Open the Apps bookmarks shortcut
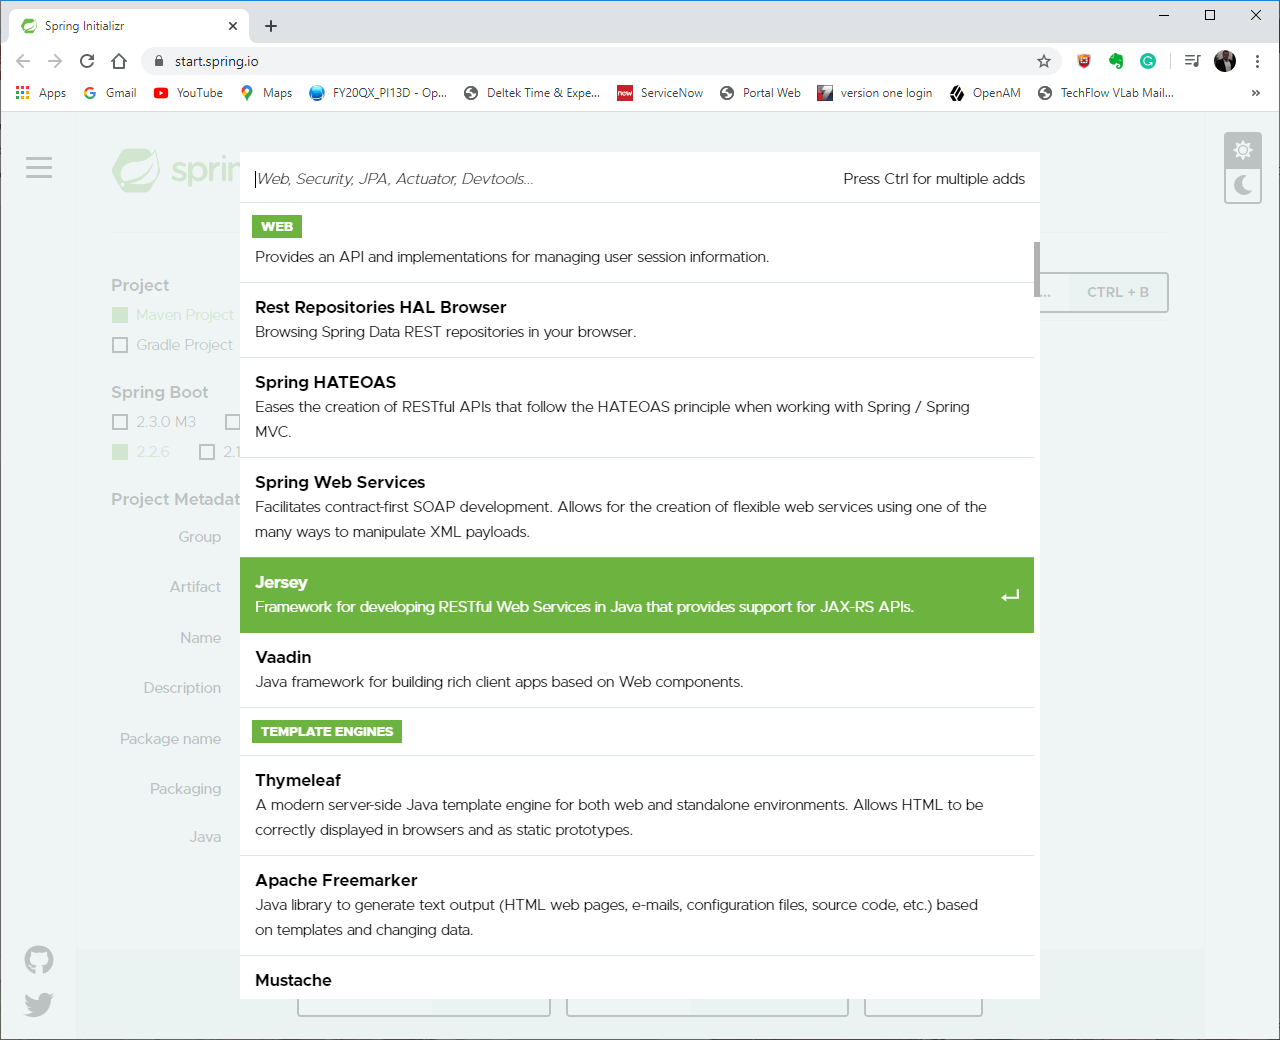This screenshot has height=1040, width=1280. [x=41, y=93]
